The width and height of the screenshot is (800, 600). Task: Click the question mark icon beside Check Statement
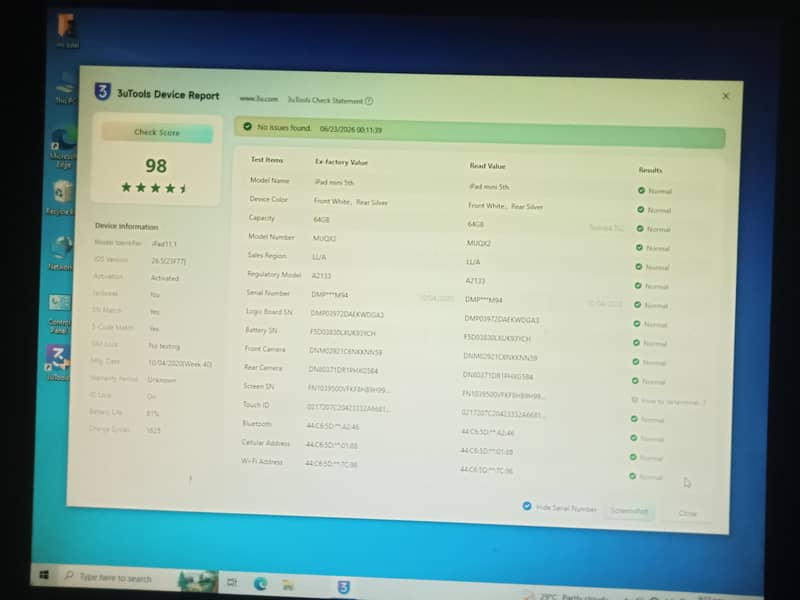tap(369, 101)
